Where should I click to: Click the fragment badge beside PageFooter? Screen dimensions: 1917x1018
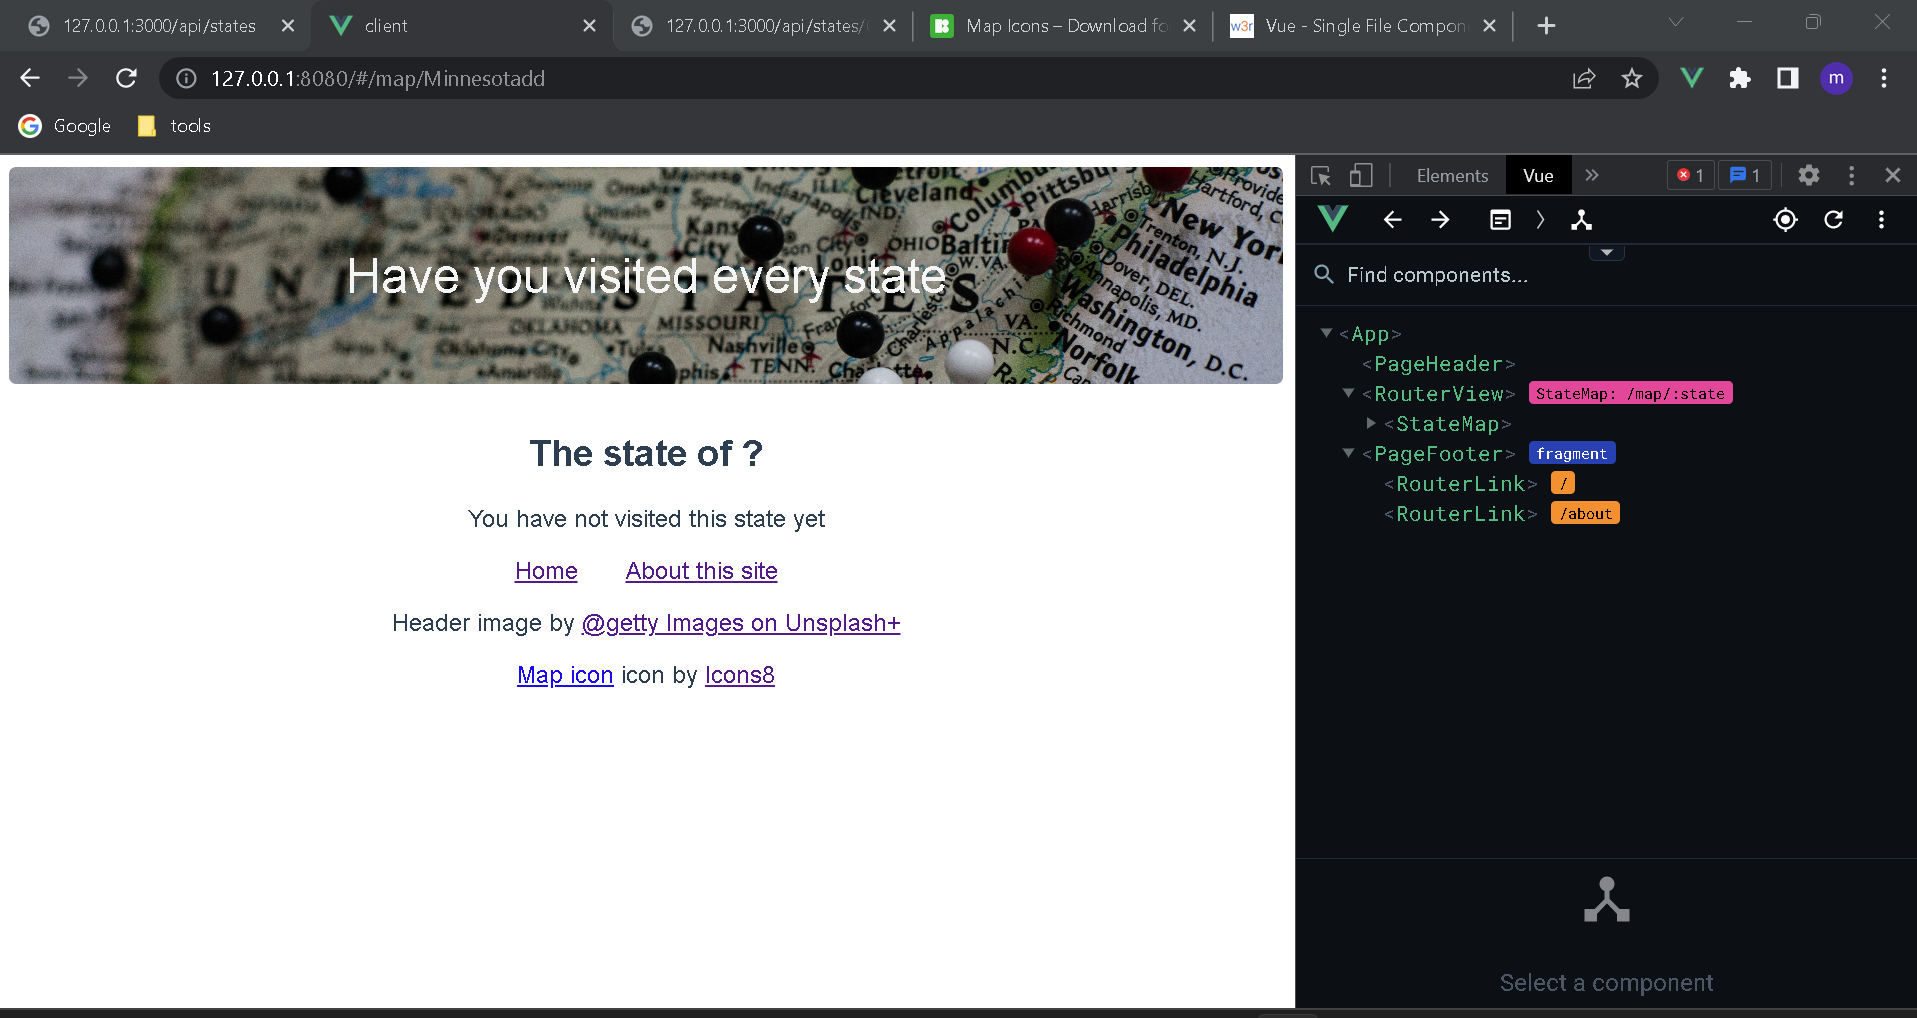point(1572,454)
